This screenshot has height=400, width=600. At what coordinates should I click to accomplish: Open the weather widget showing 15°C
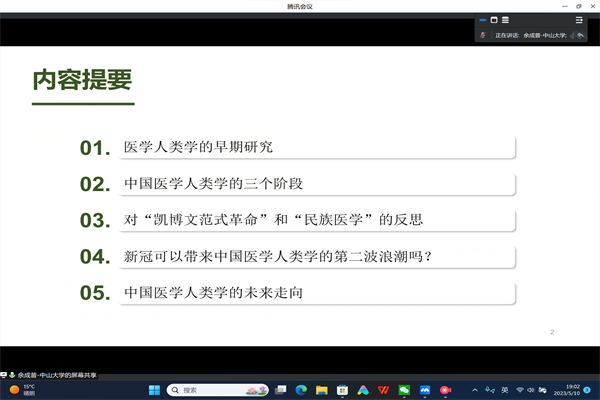point(24,390)
